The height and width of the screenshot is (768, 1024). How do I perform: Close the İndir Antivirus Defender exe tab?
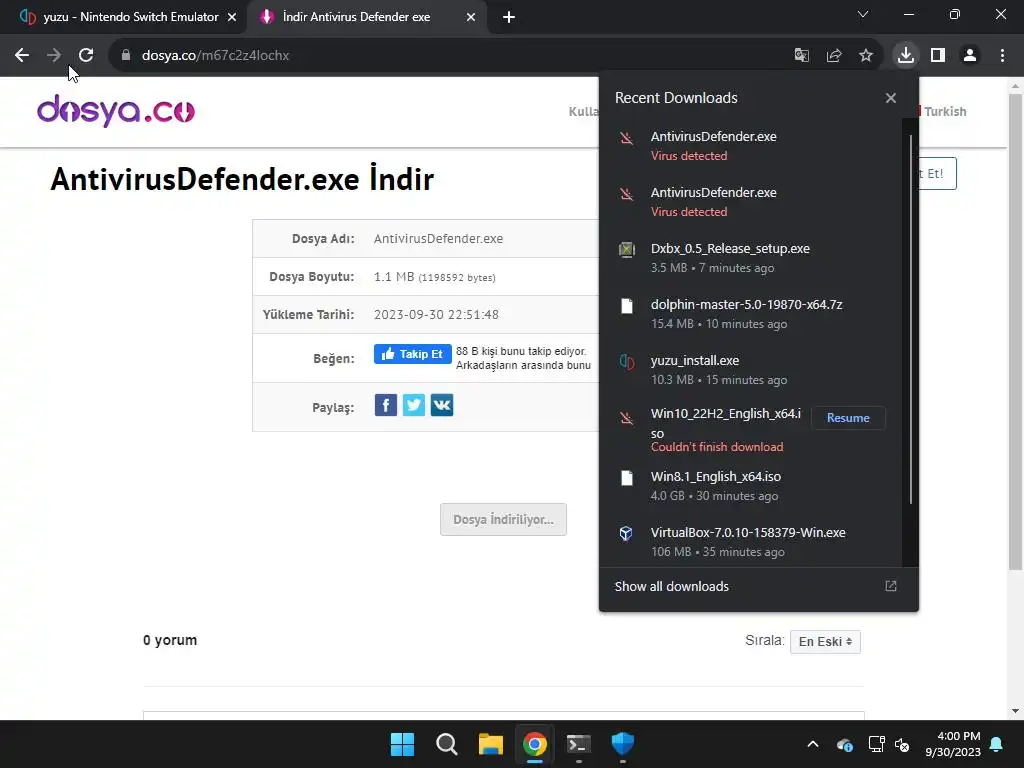click(471, 17)
